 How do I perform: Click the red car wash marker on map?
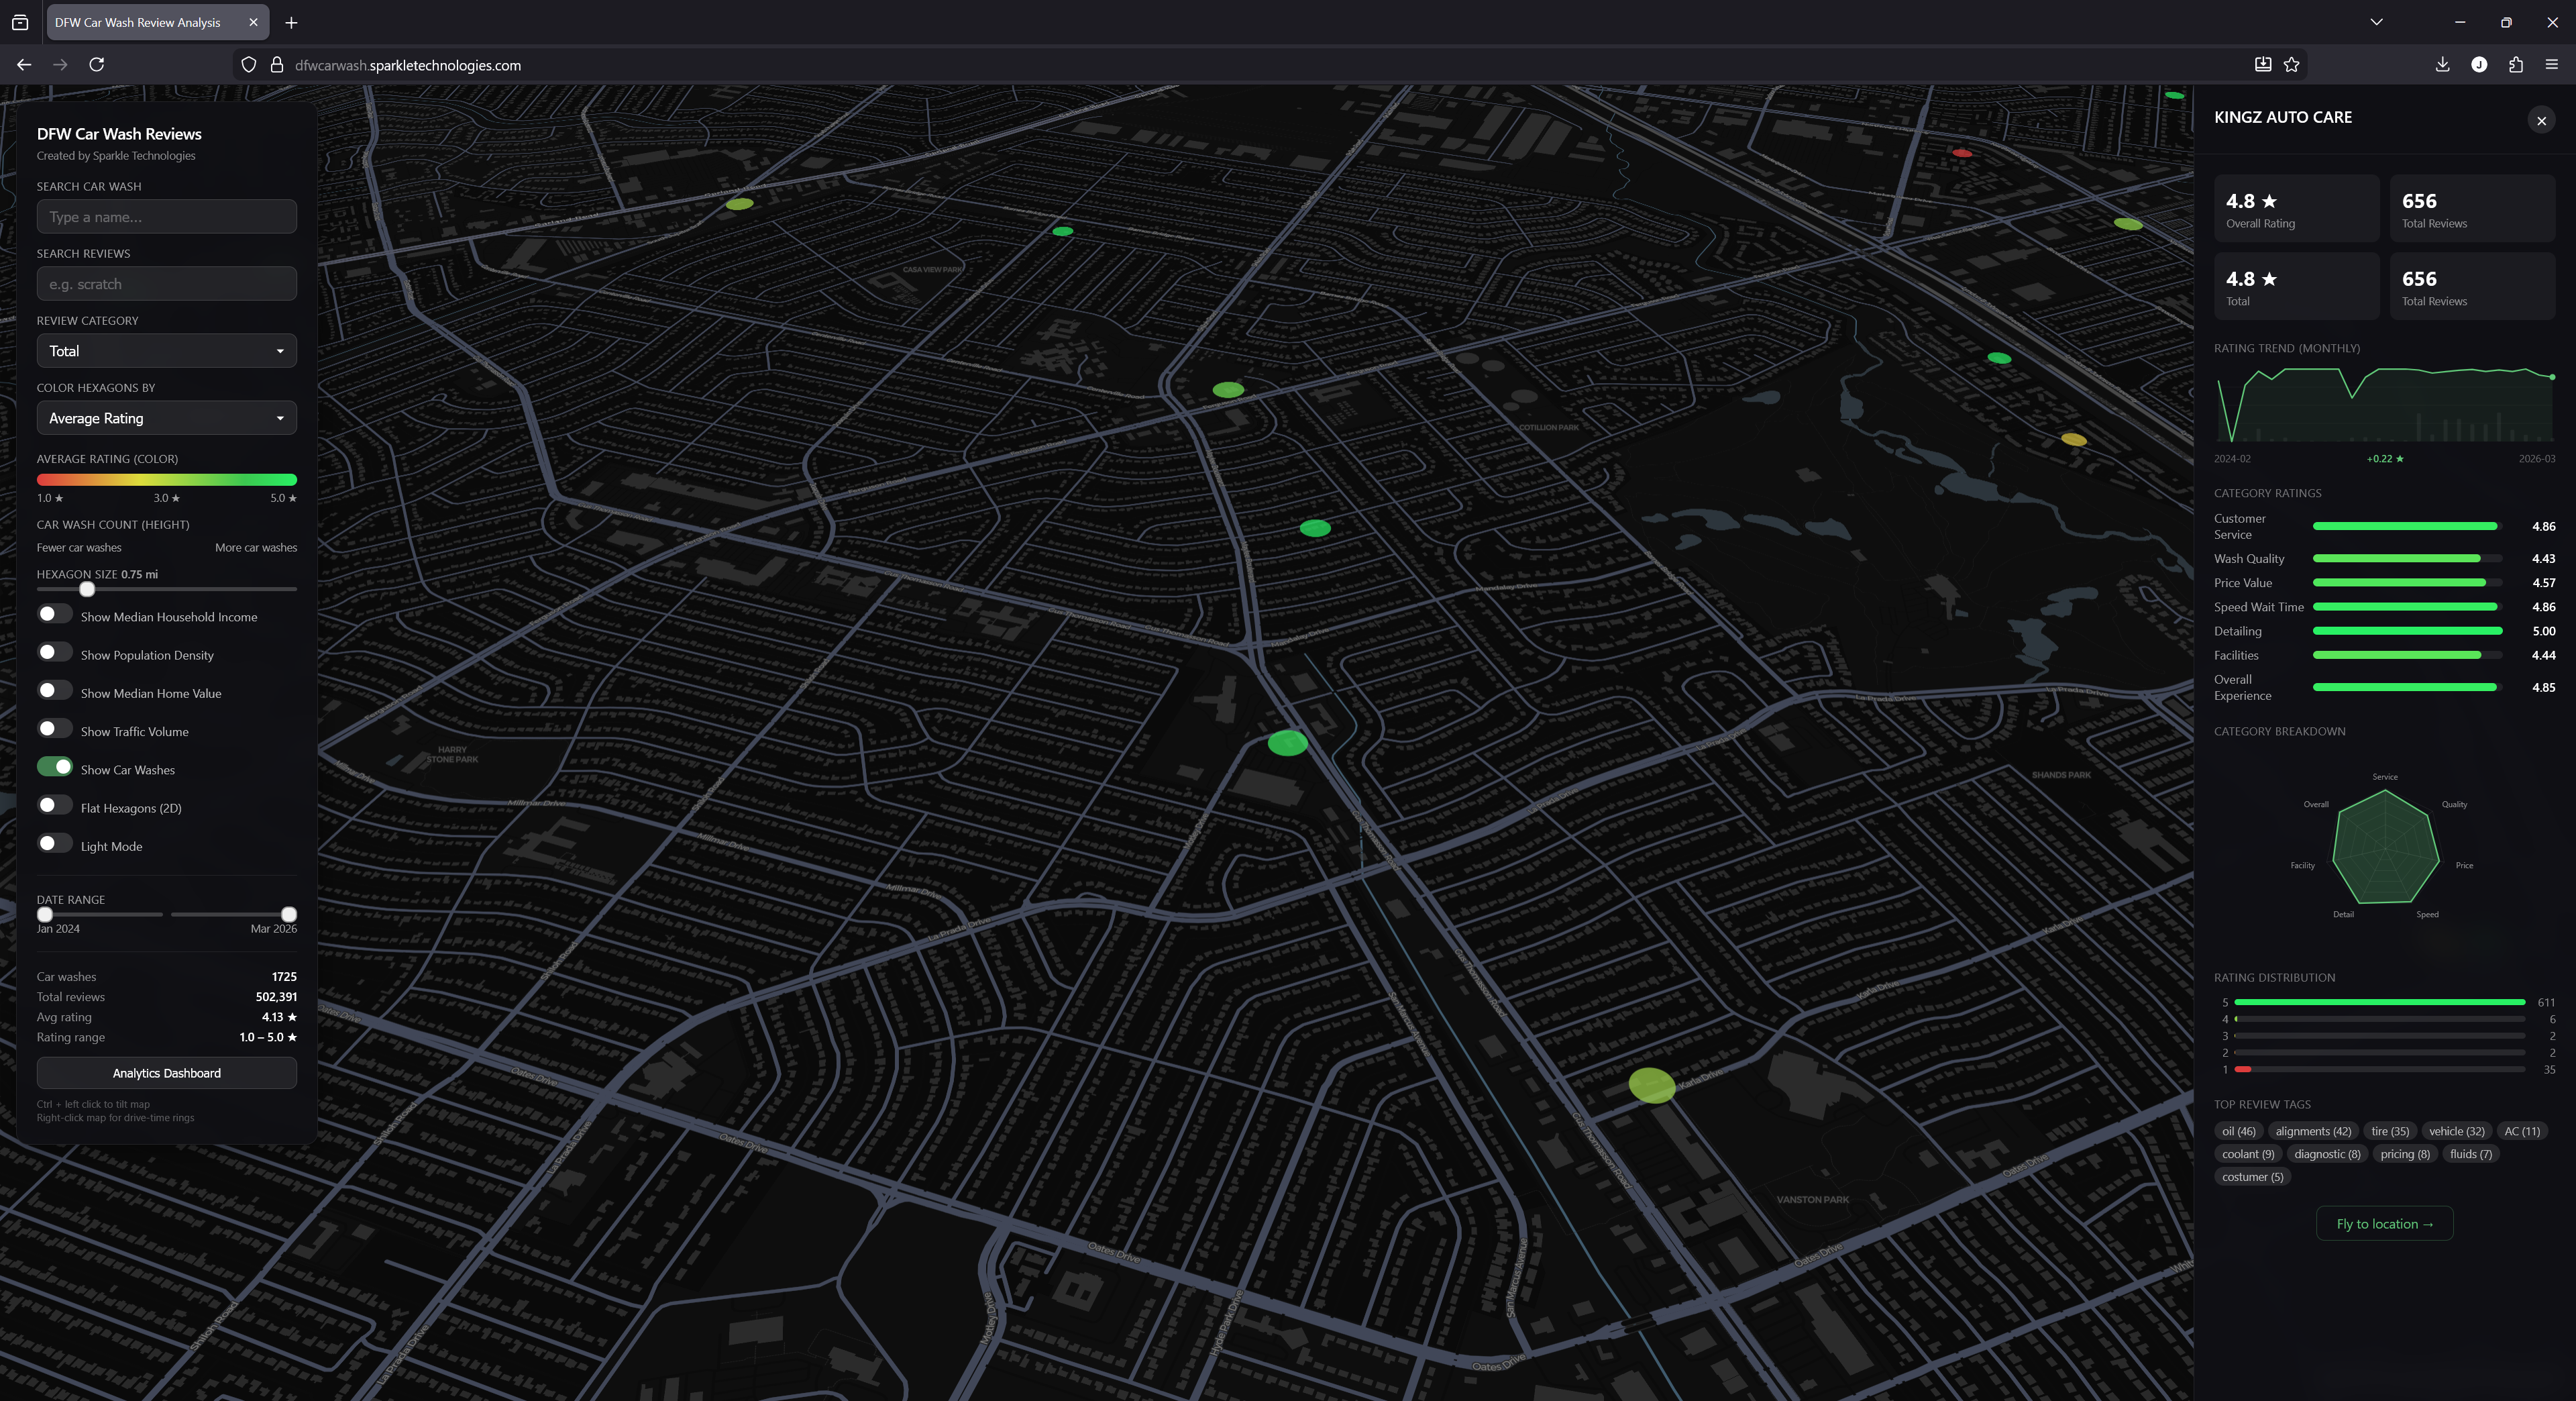(1962, 153)
